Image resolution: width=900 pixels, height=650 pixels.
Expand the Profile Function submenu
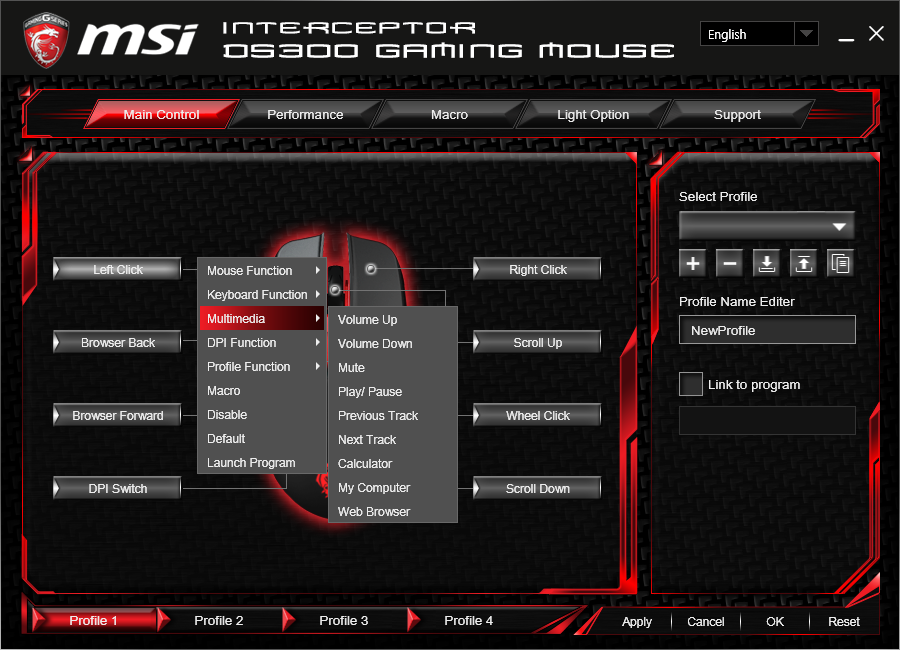coord(262,367)
